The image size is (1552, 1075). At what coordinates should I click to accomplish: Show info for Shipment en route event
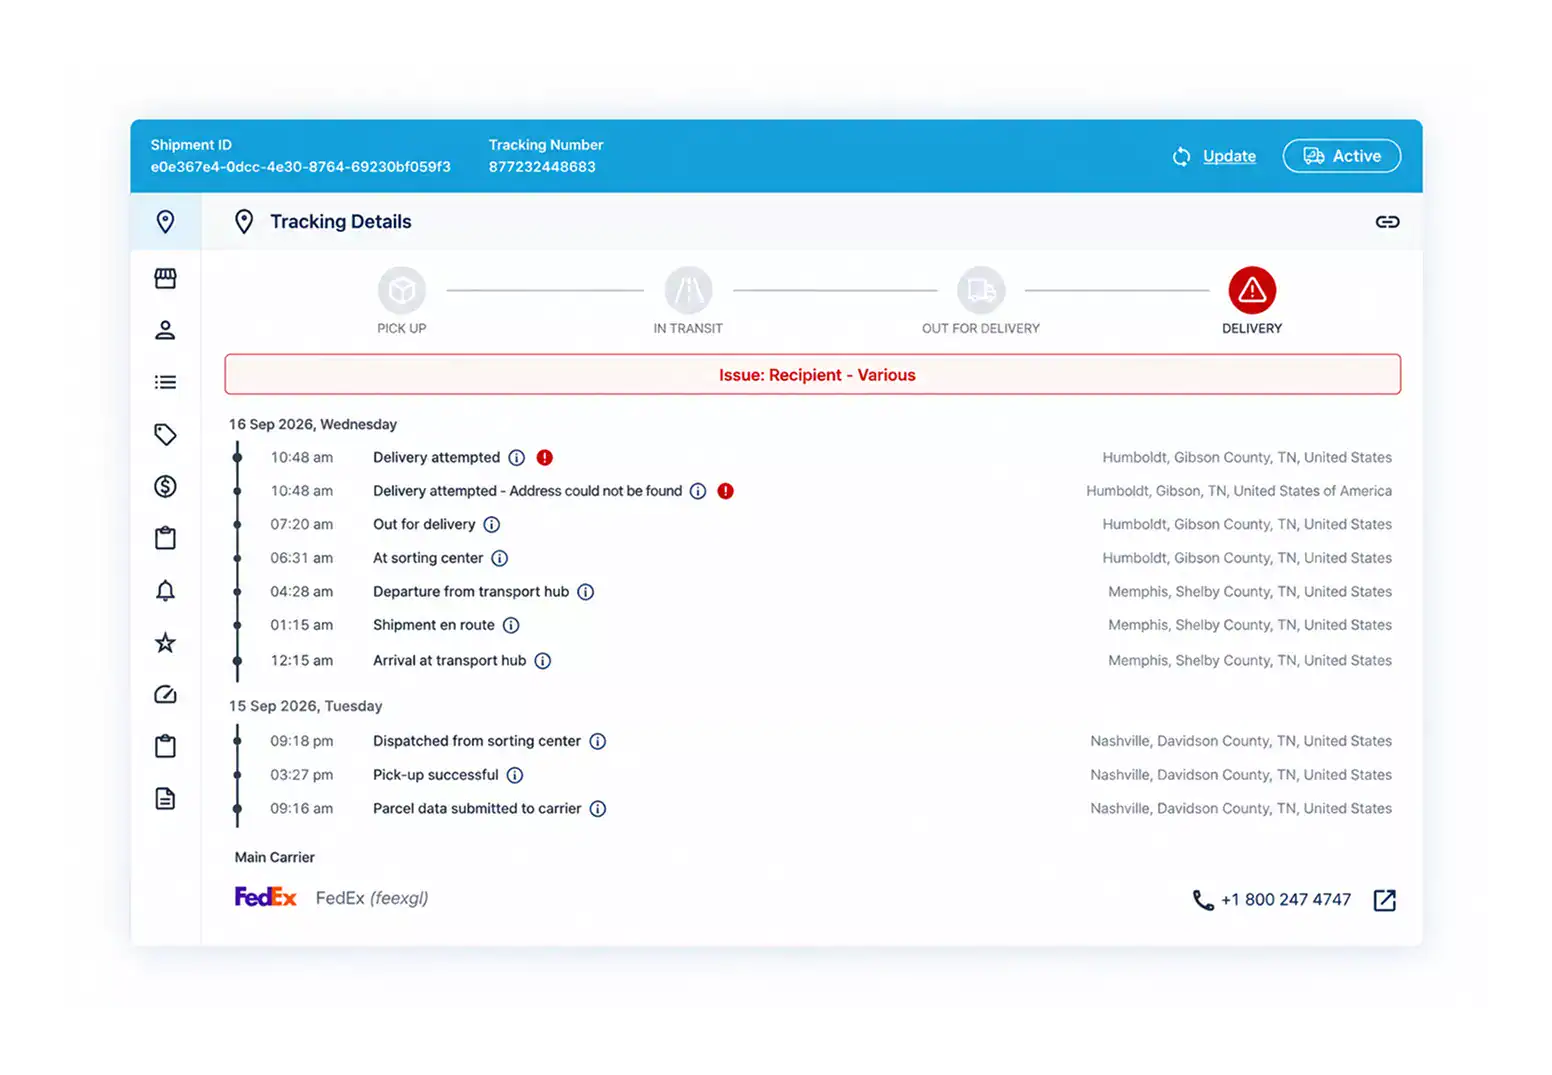(x=511, y=626)
